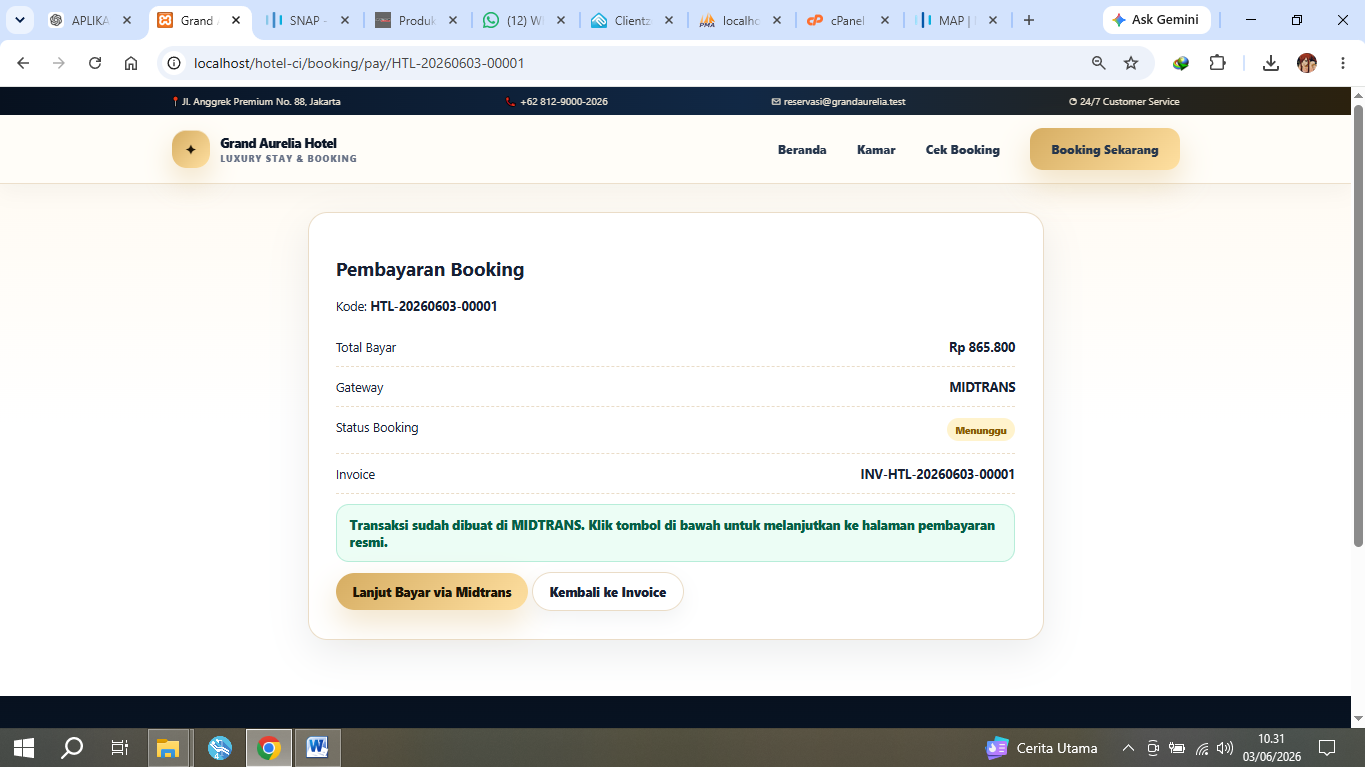
Task: Open a new tab with the plus icon
Action: [x=1029, y=20]
